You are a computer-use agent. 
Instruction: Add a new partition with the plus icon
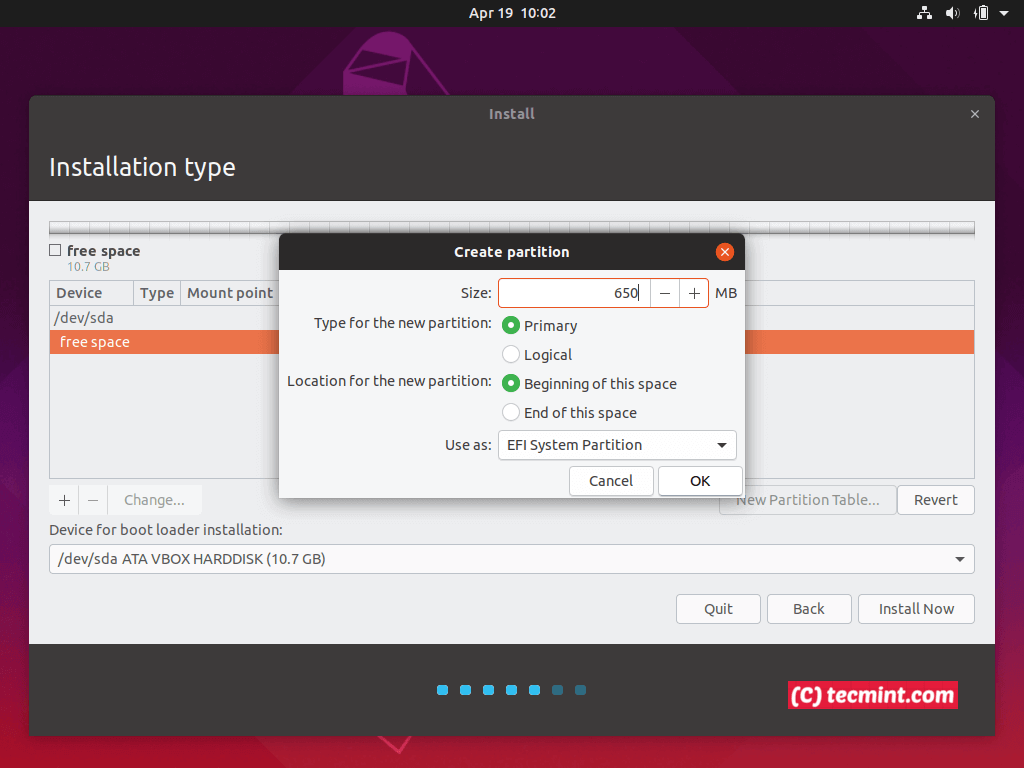click(63, 499)
